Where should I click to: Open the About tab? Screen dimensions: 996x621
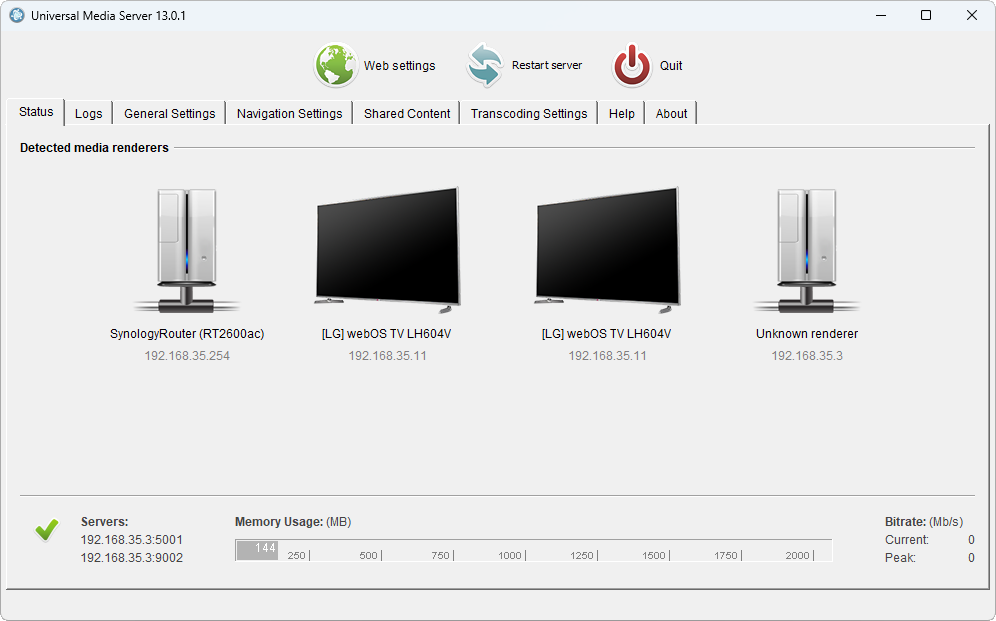pyautogui.click(x=671, y=114)
